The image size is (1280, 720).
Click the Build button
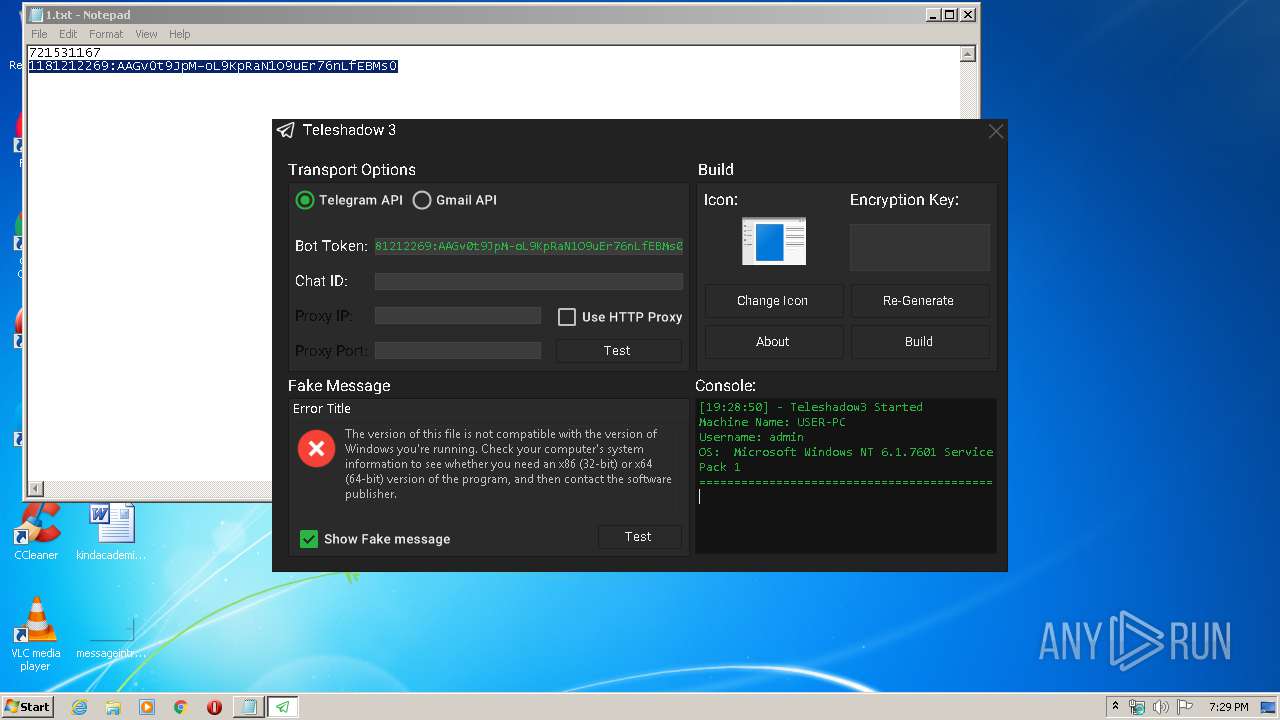[919, 342]
